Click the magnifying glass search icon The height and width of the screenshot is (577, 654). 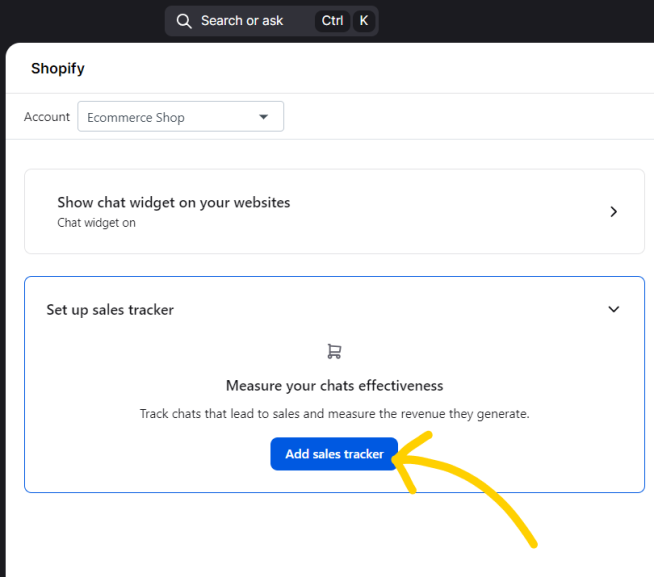coord(184,21)
